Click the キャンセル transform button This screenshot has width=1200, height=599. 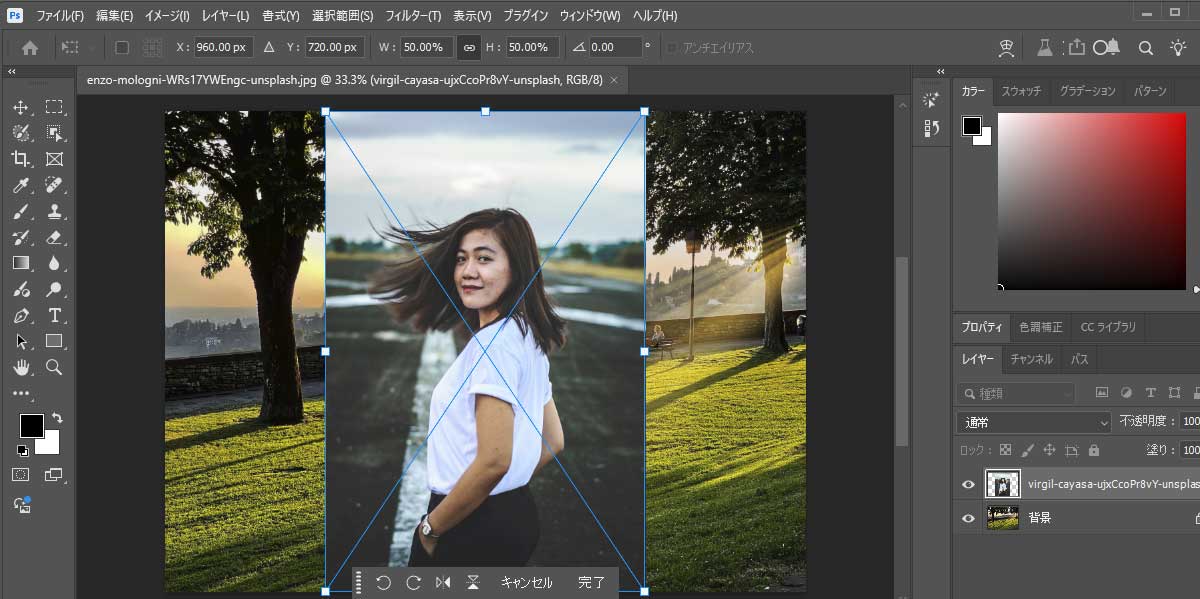526,582
